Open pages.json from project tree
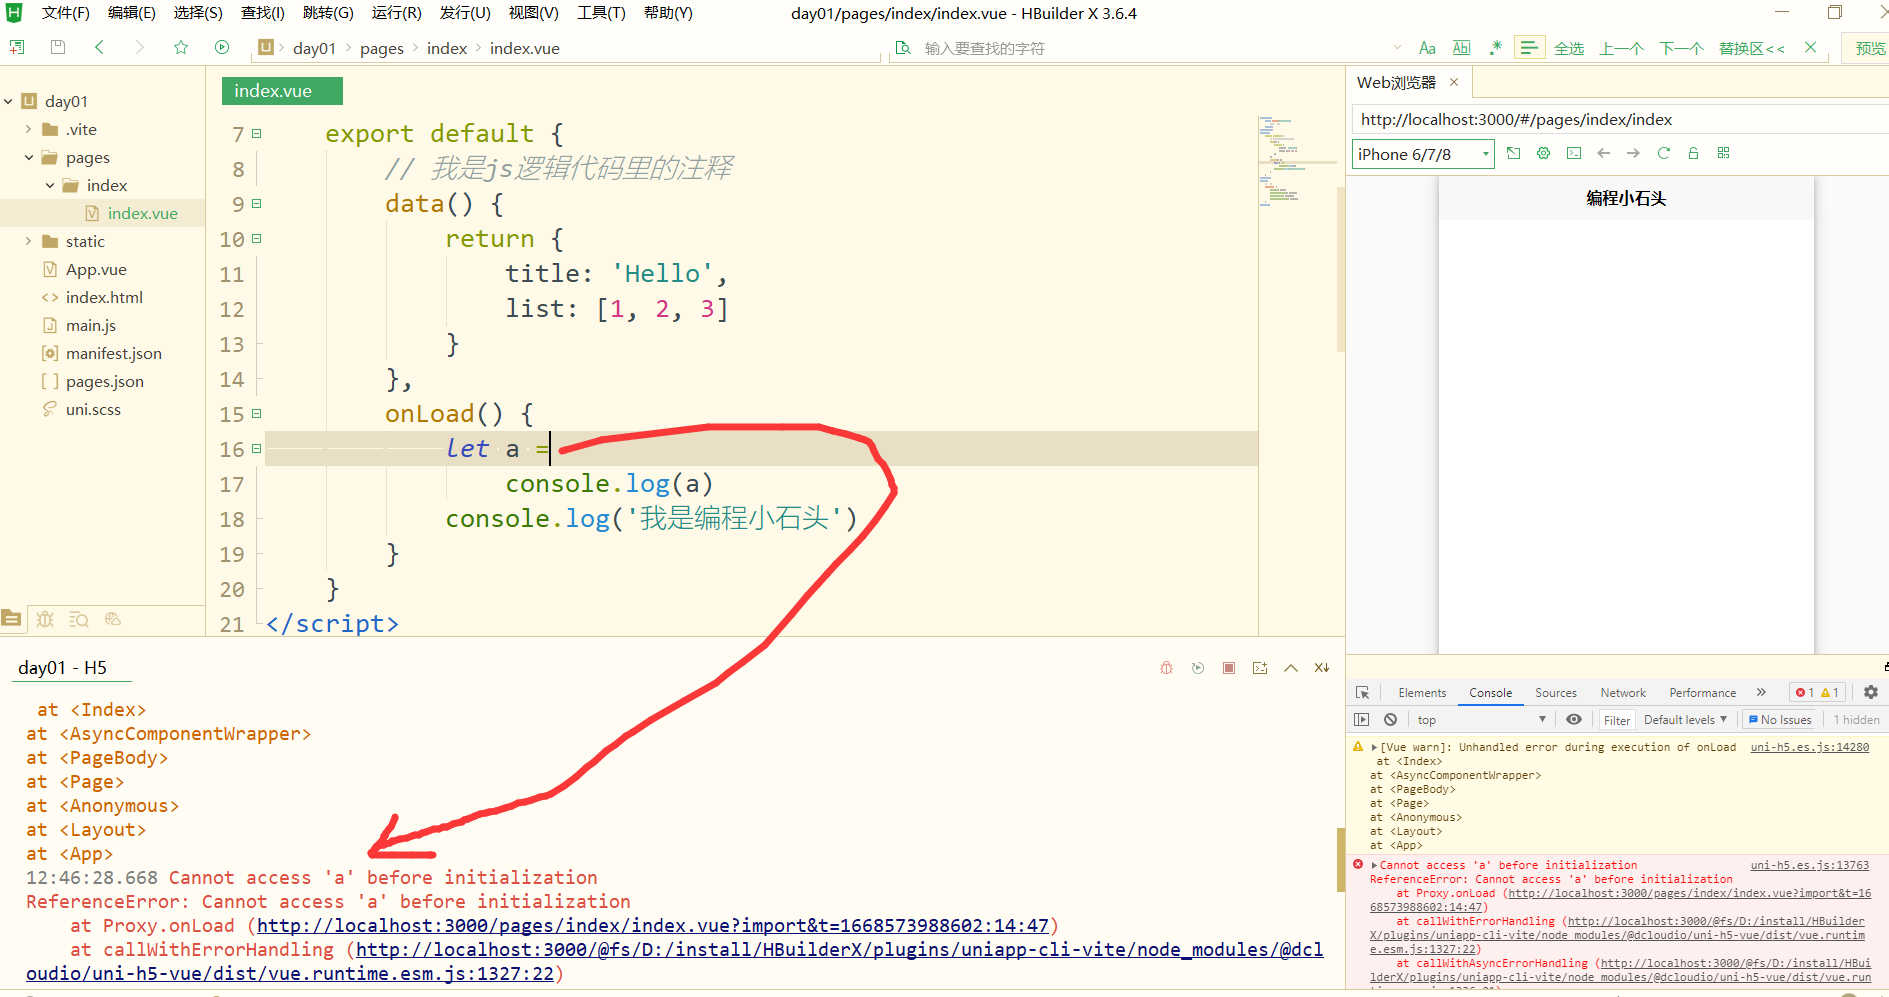Viewport: 1889px width, 997px height. pyautogui.click(x=104, y=381)
